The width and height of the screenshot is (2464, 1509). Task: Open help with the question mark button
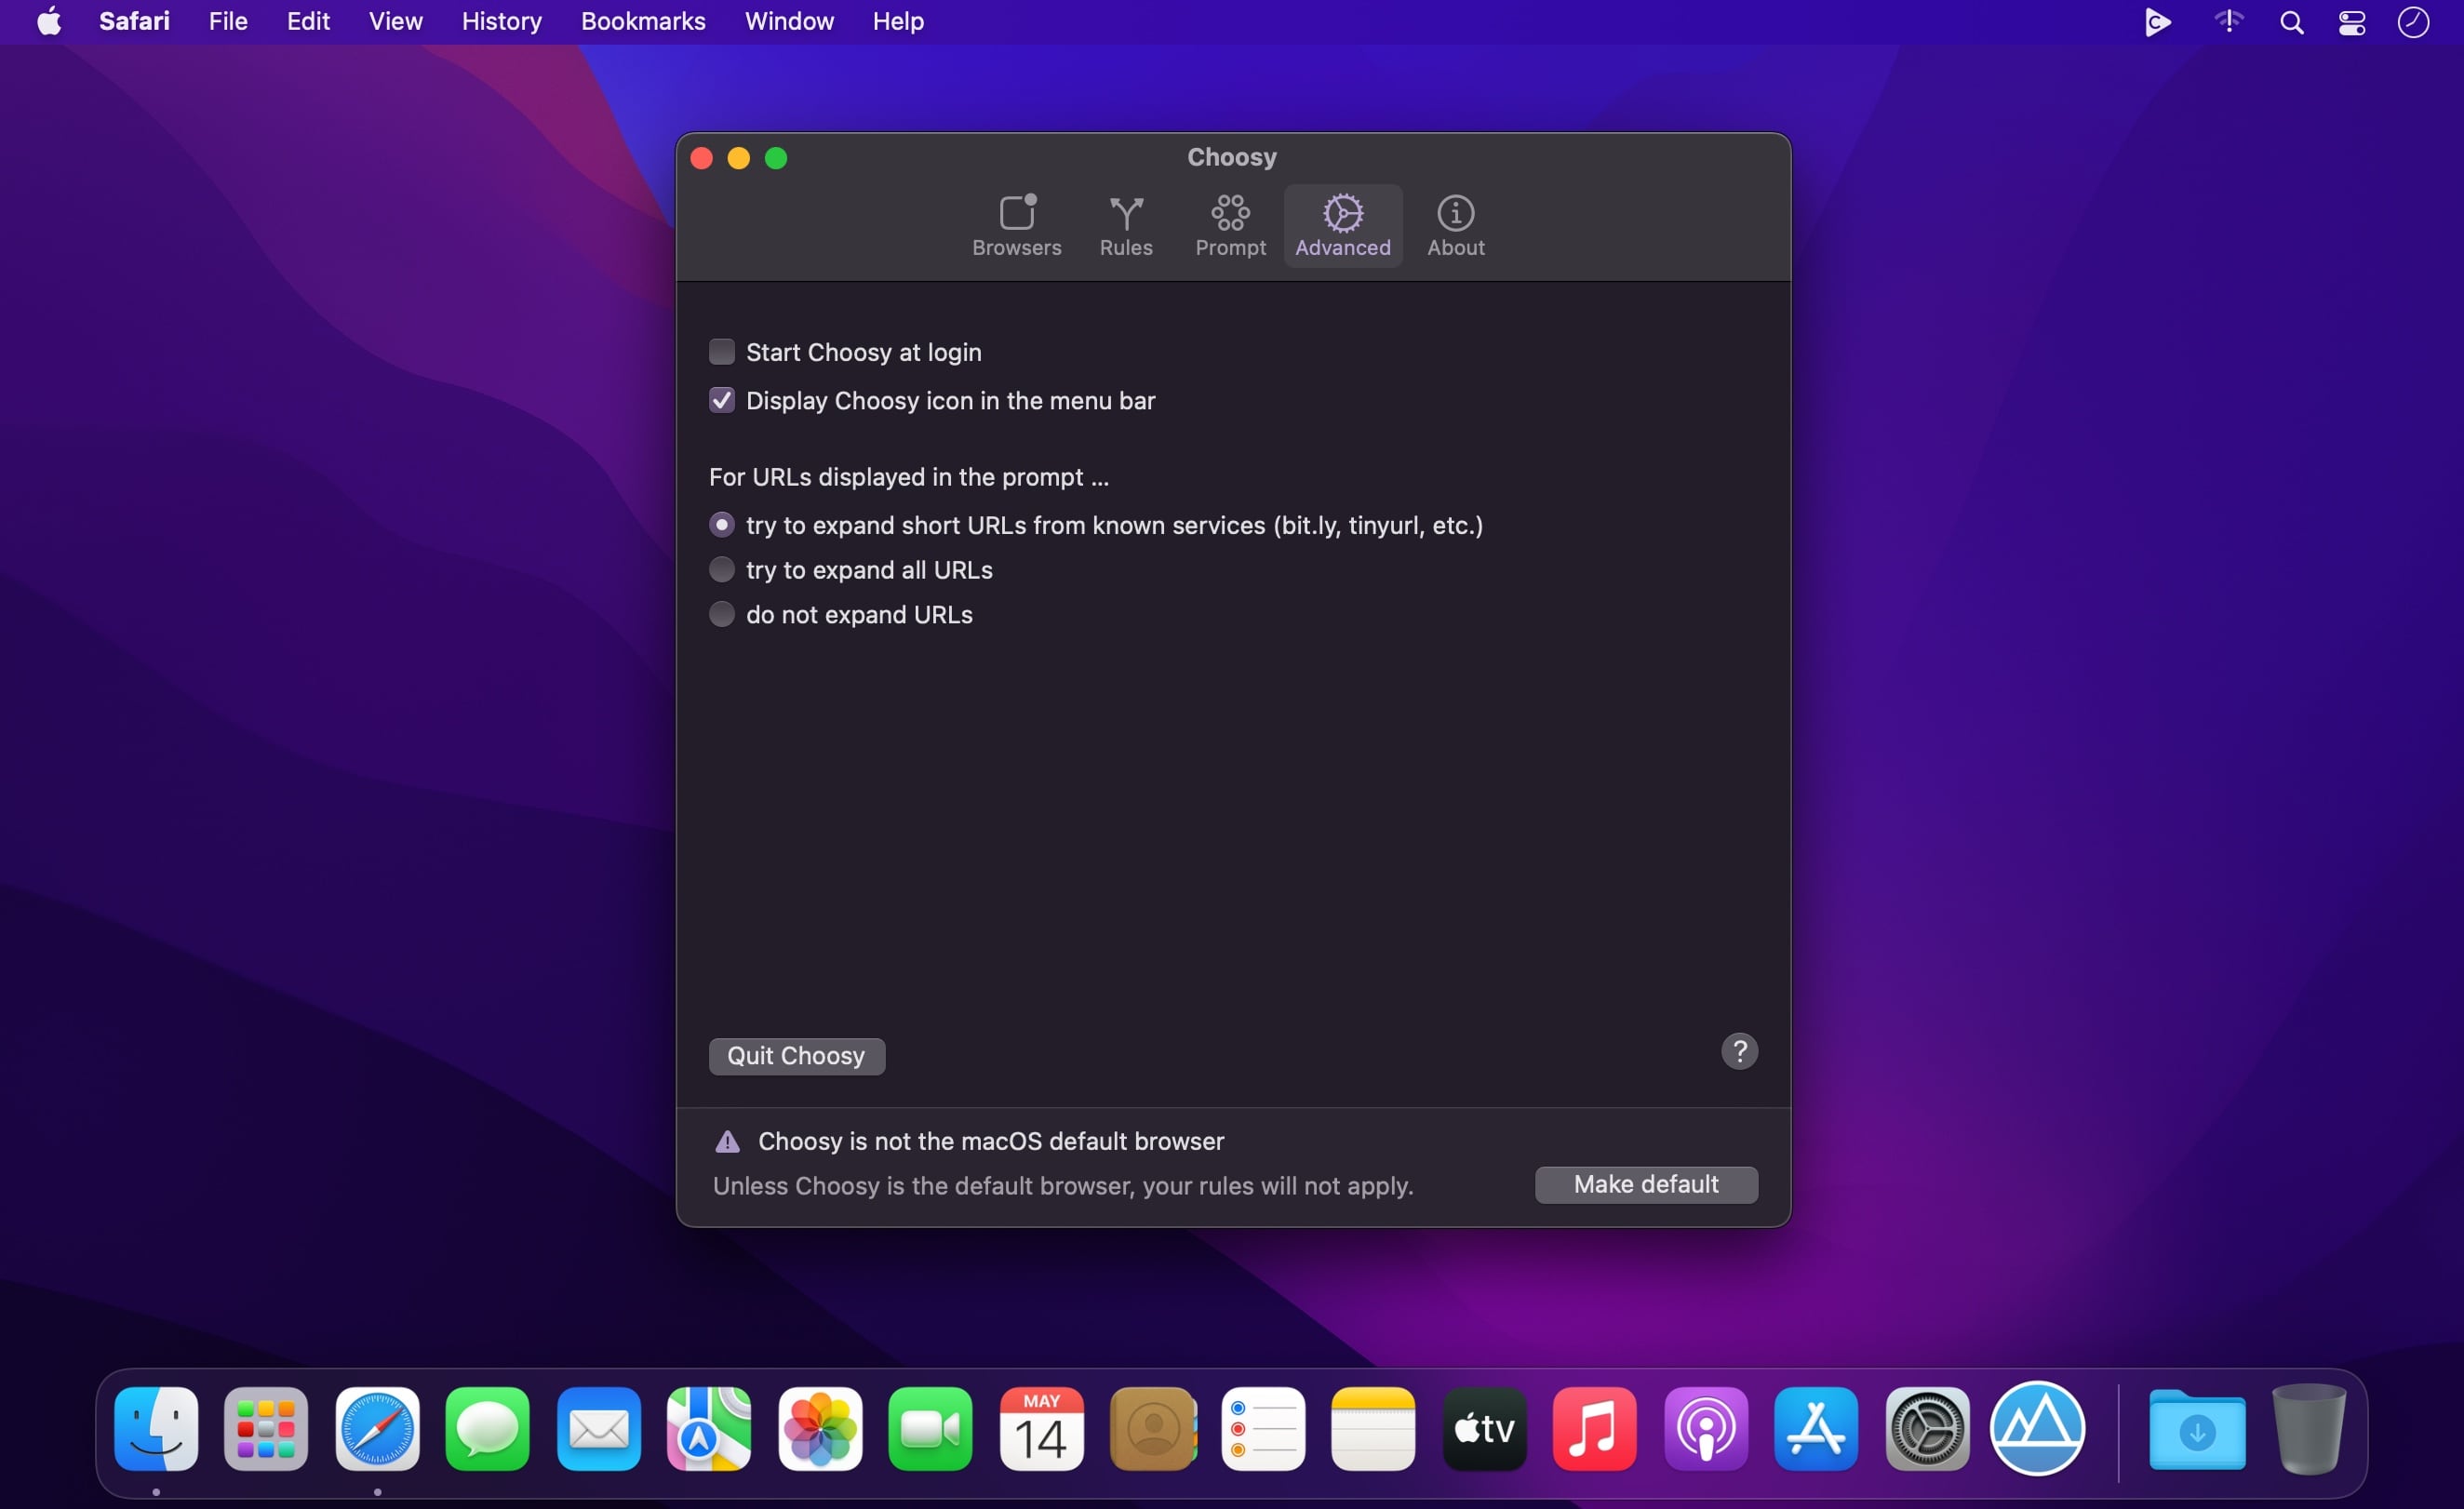(1739, 1051)
